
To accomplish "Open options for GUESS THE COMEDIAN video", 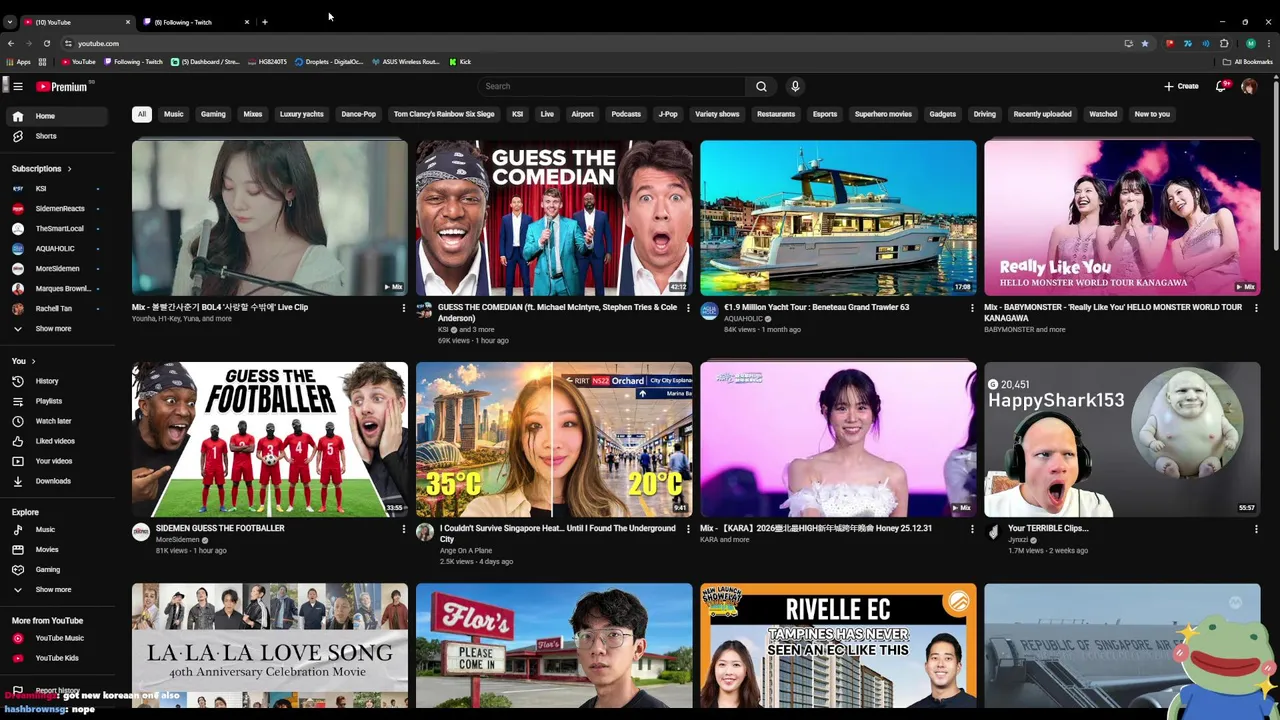I will [688, 308].
